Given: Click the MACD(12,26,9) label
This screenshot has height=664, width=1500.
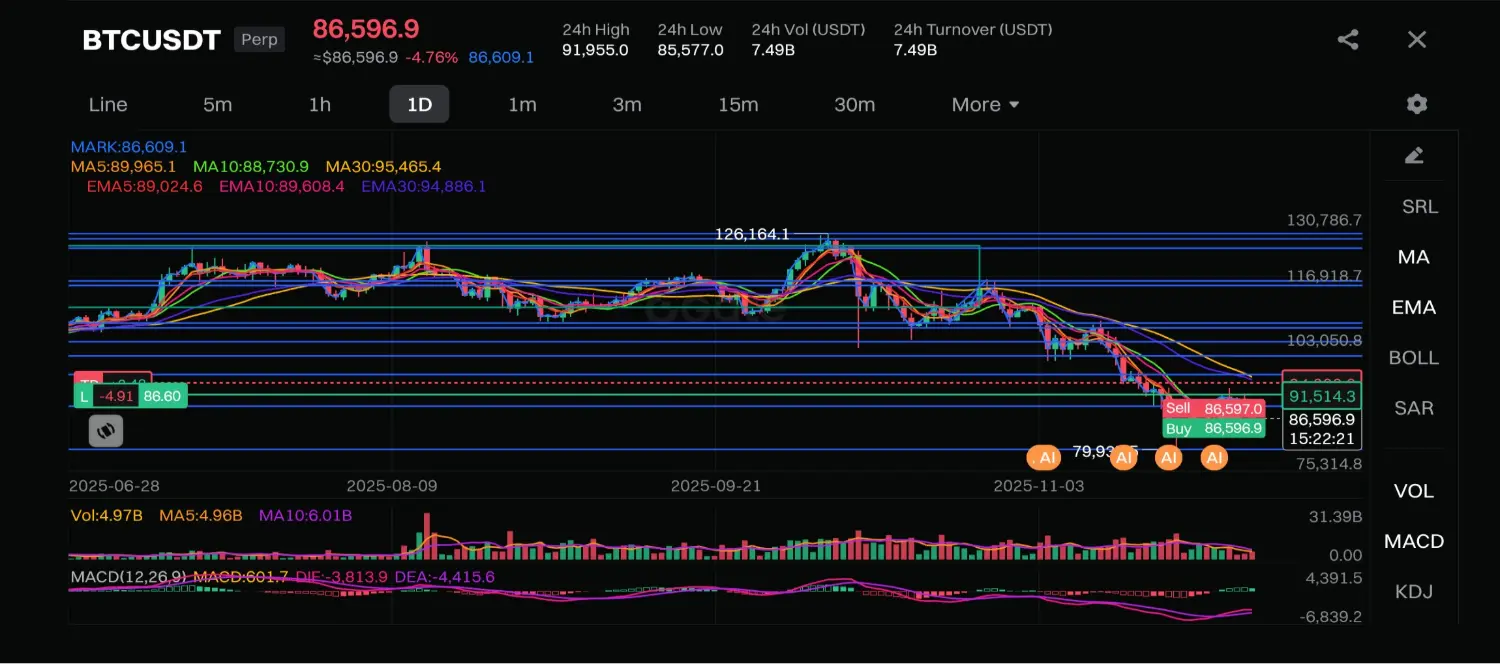Looking at the screenshot, I should pyautogui.click(x=127, y=577).
